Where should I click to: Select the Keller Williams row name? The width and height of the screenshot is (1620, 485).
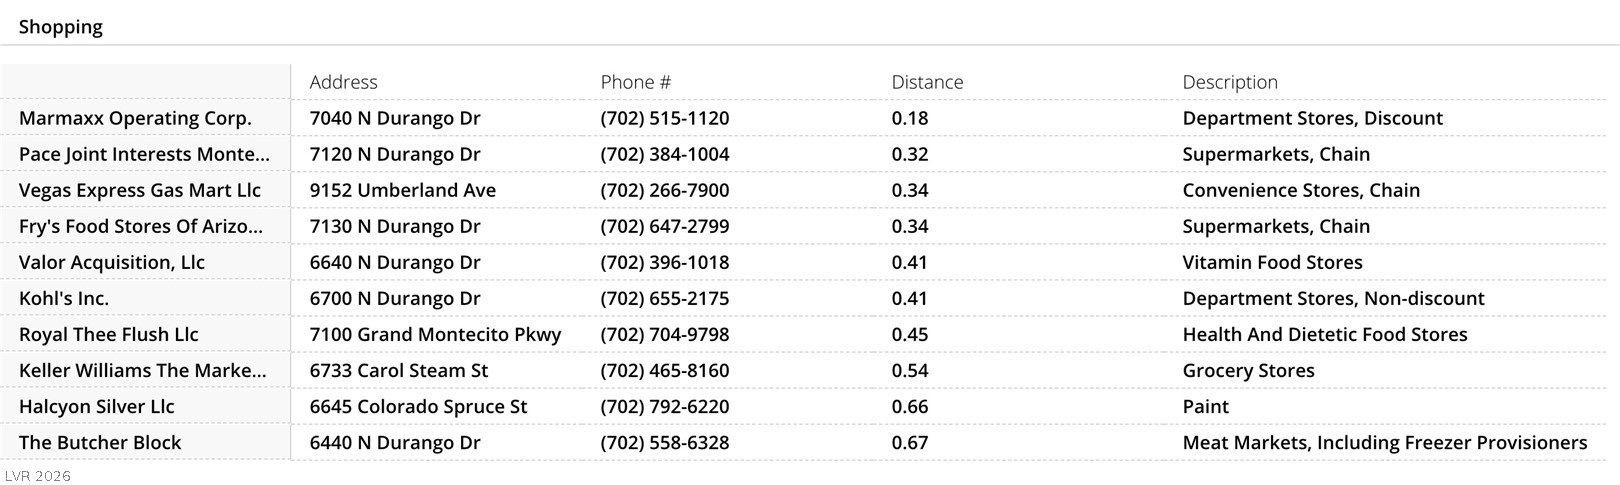point(142,370)
